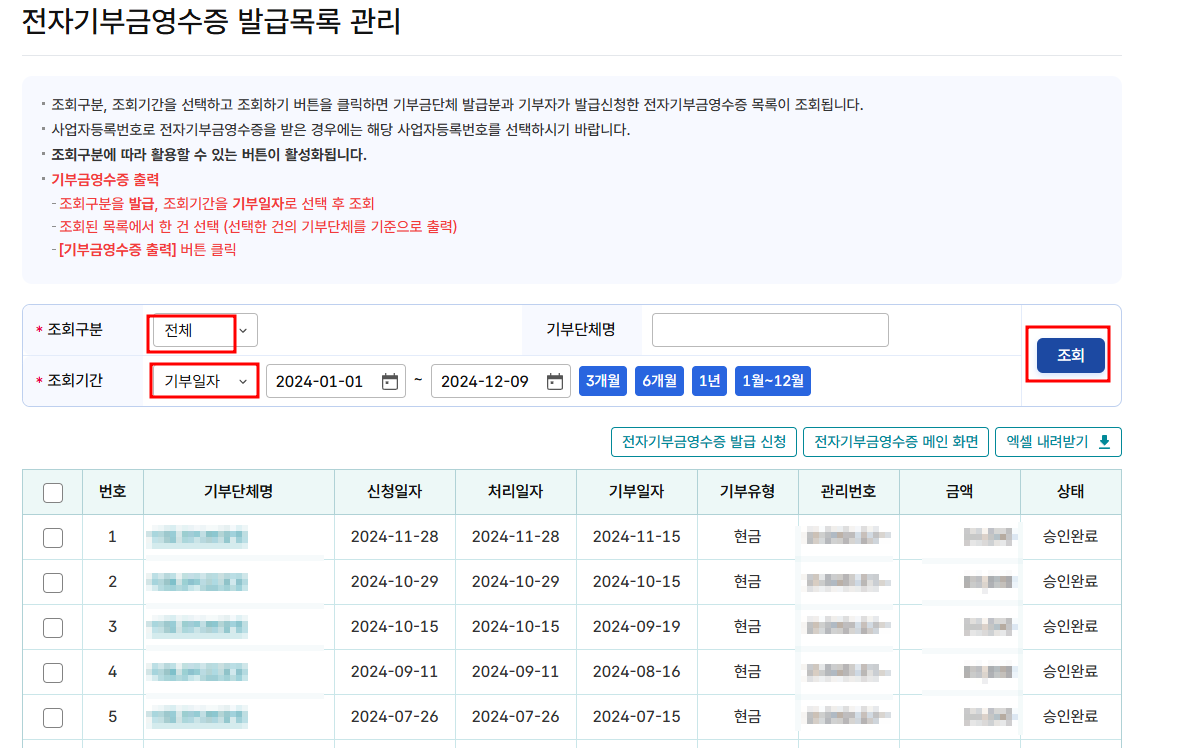Click 기부일자 cell 2024-10-15 in row 2
The height and width of the screenshot is (748, 1184).
(x=637, y=582)
